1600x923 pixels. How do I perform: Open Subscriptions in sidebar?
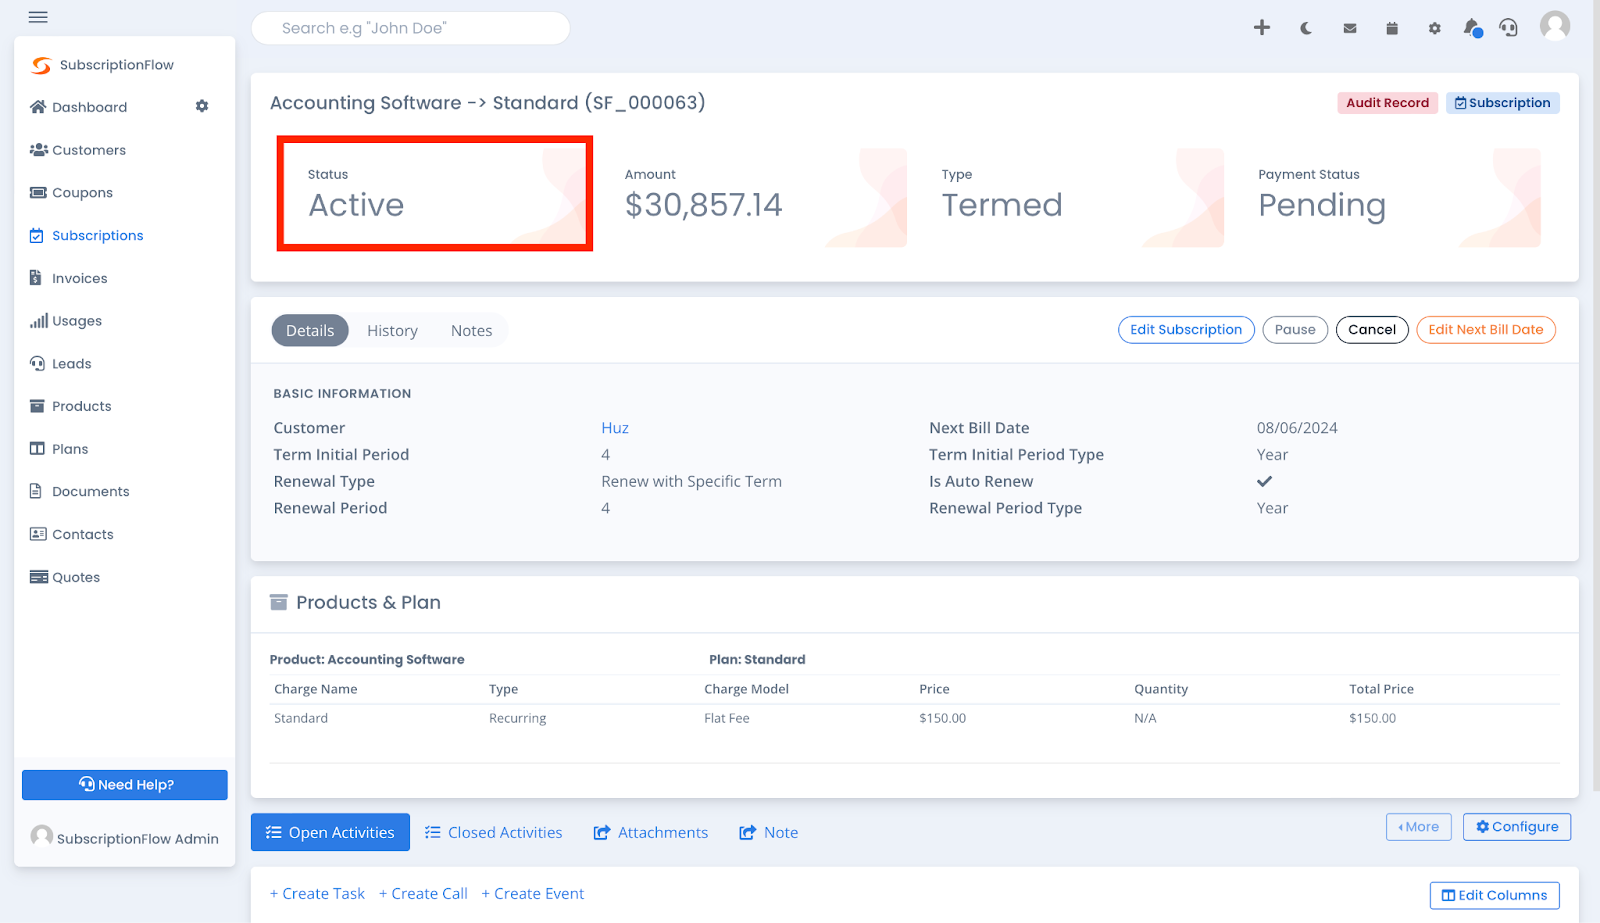(87, 236)
